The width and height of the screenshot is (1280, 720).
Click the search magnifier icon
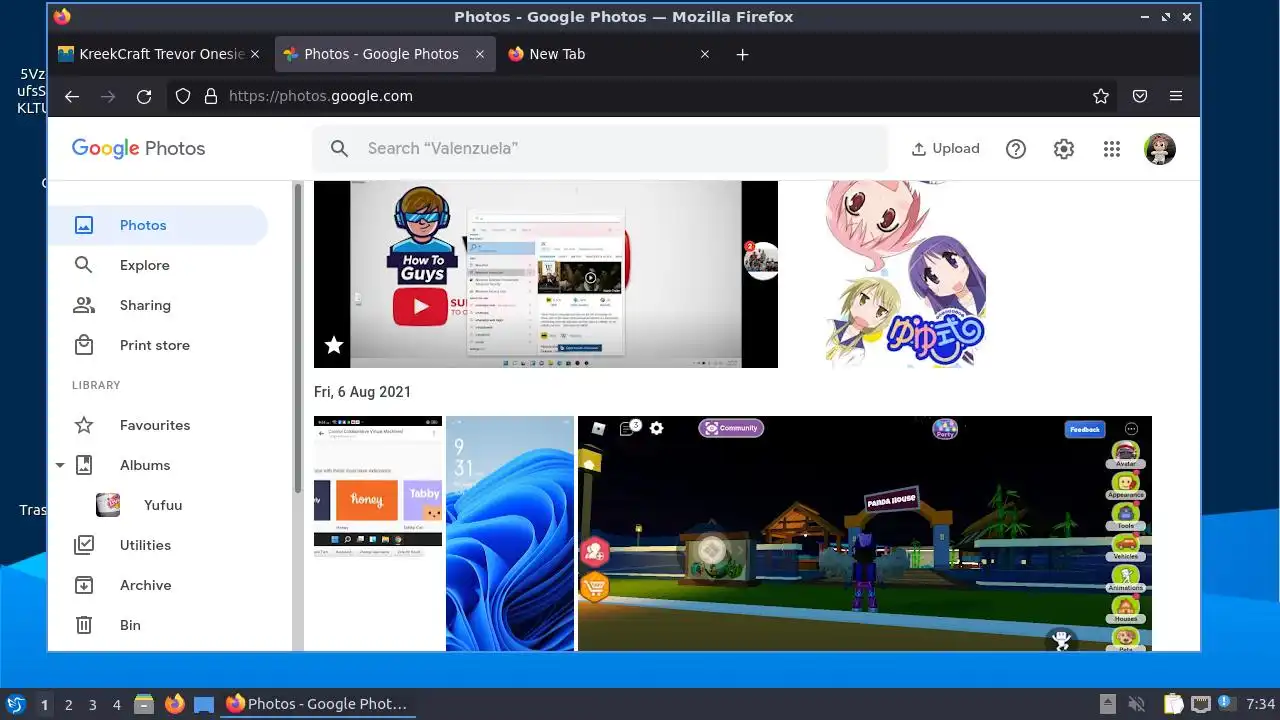point(340,148)
